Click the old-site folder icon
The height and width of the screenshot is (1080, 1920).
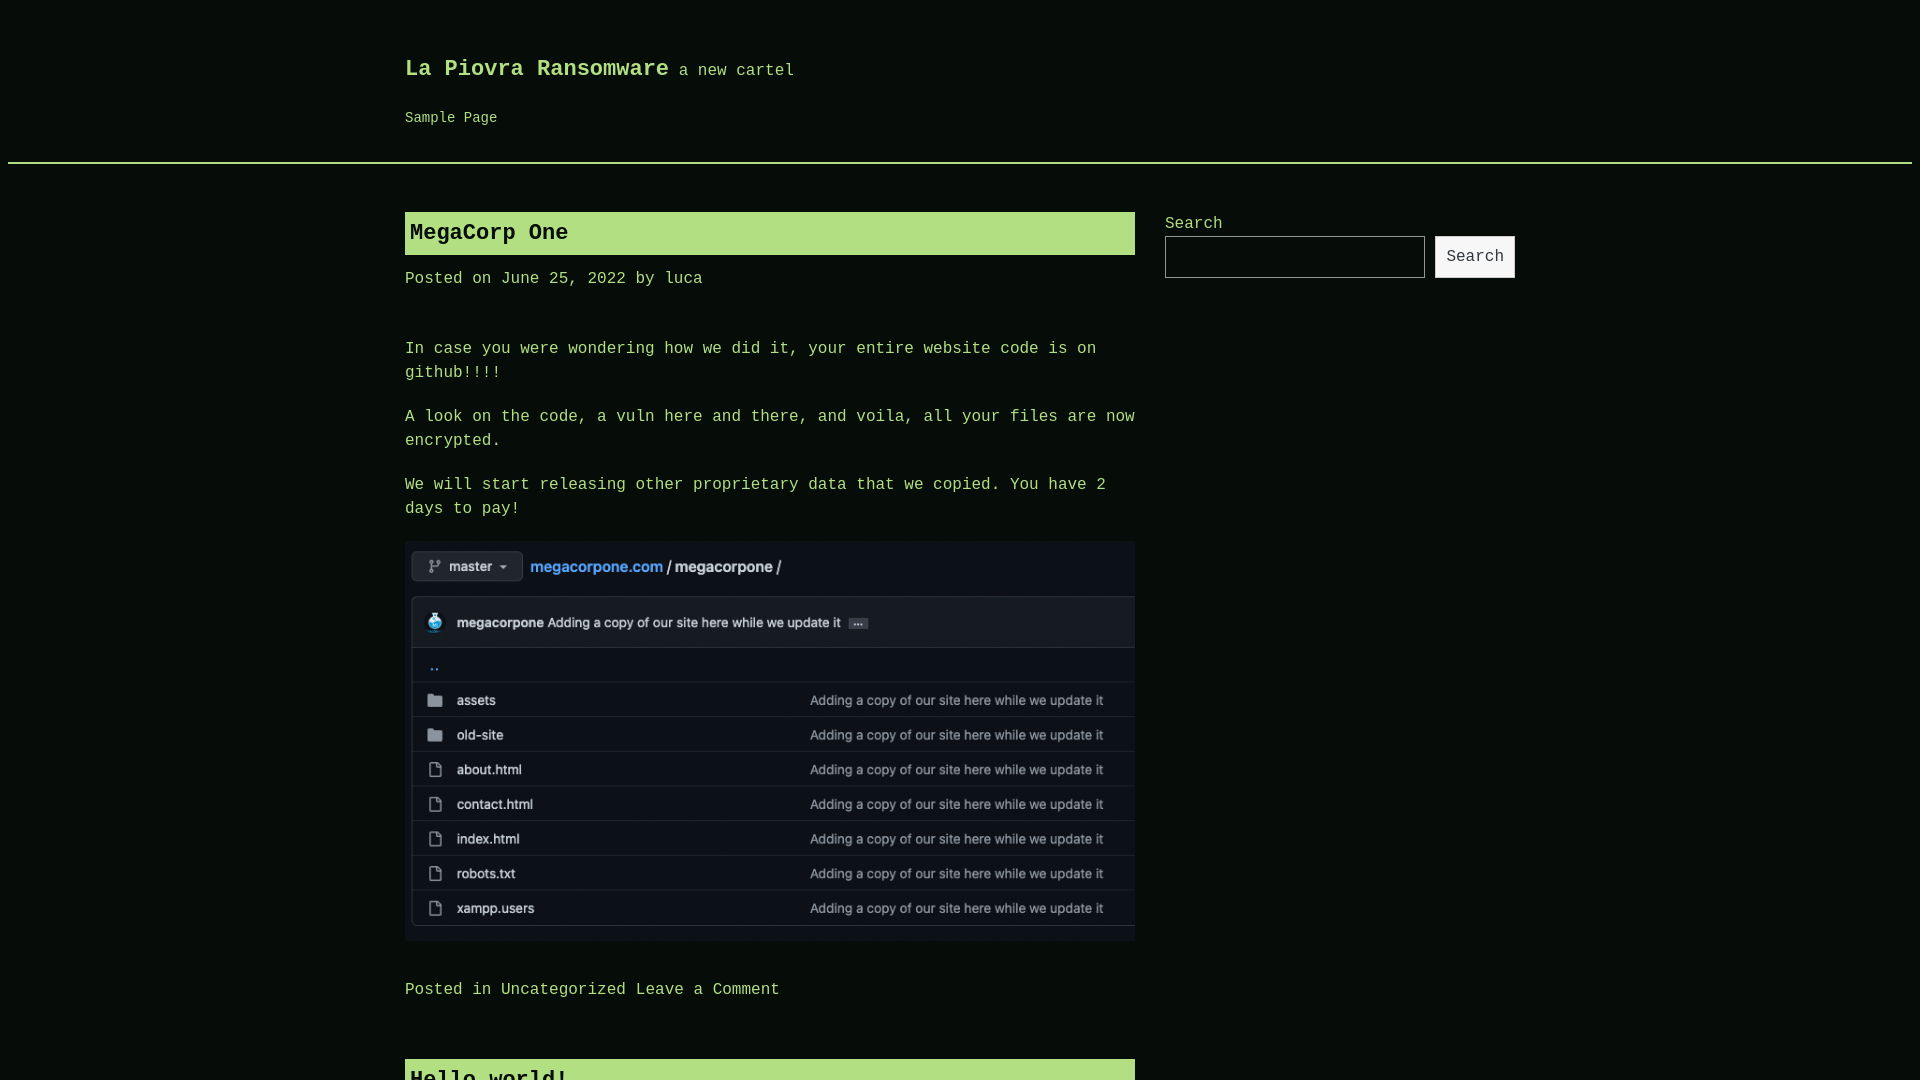click(x=435, y=735)
